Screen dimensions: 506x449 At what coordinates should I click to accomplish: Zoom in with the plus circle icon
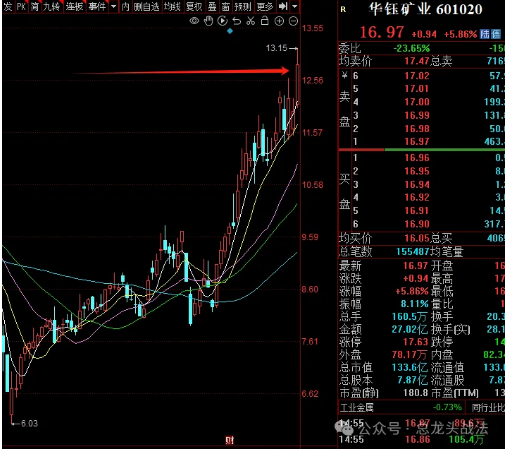[279, 21]
